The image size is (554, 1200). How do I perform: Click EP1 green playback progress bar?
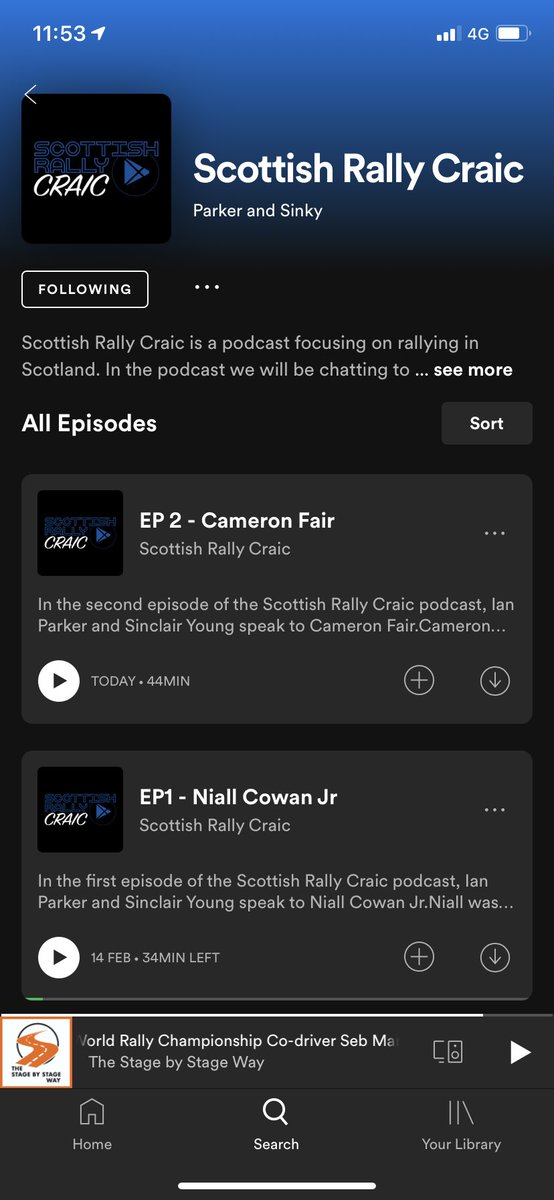coord(34,998)
